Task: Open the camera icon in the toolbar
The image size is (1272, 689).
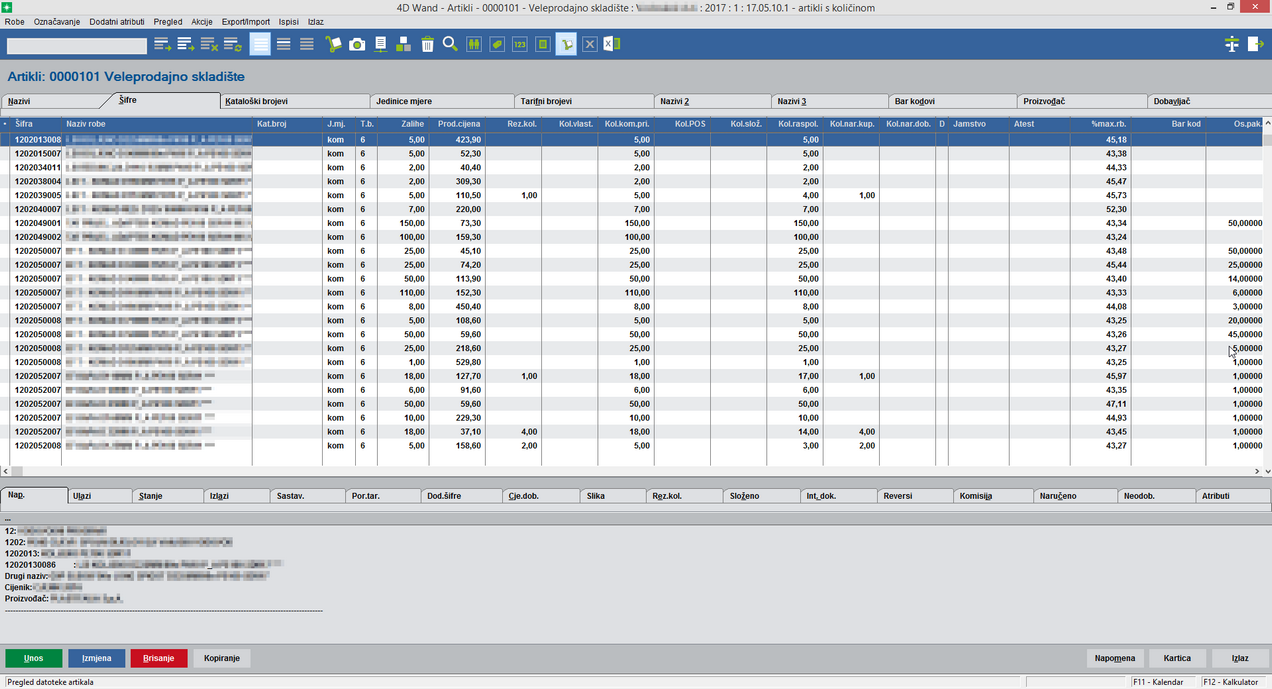Action: [357, 44]
